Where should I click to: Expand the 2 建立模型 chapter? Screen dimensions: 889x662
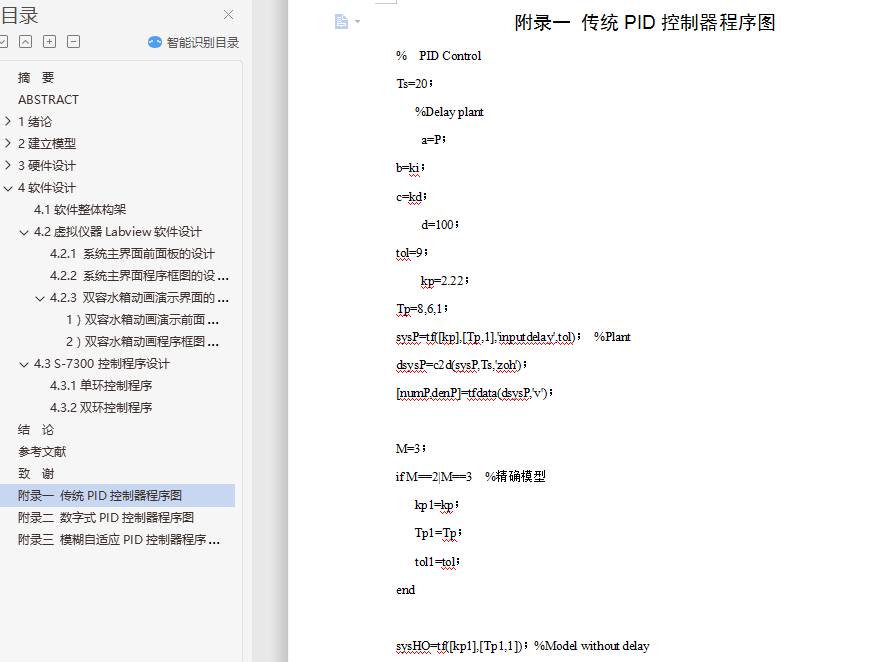[x=8, y=143]
